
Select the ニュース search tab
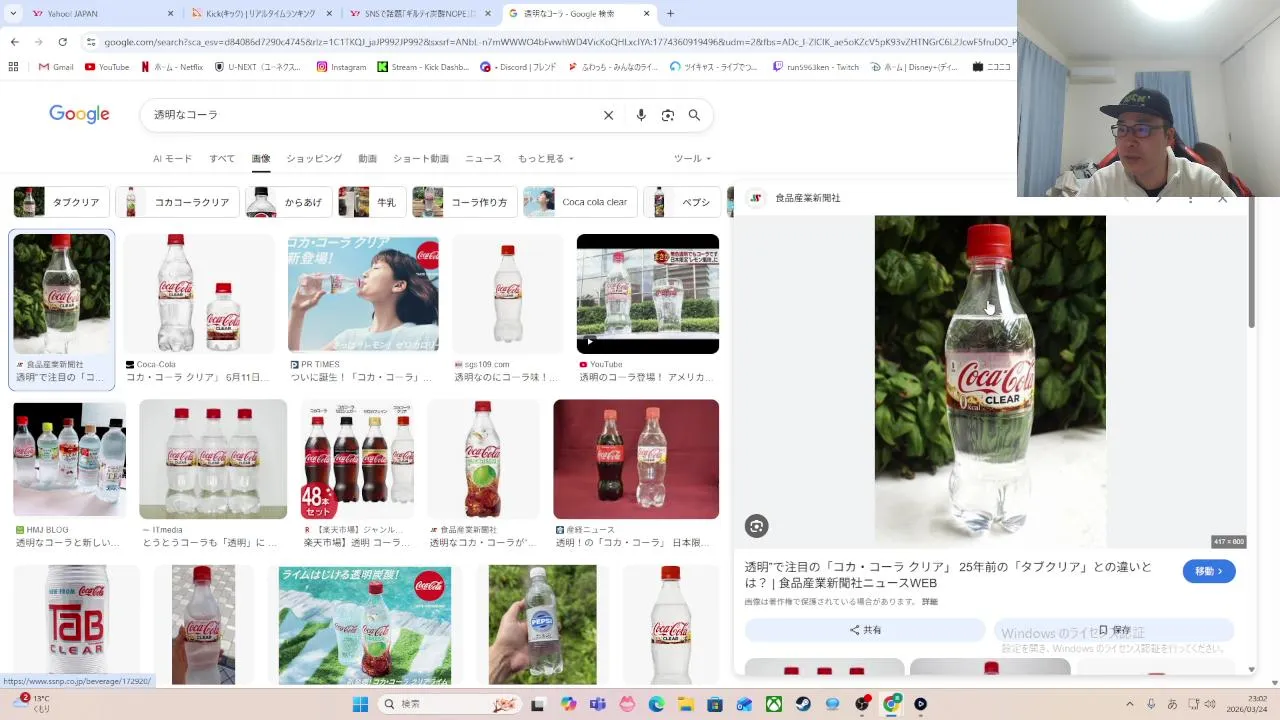point(483,159)
